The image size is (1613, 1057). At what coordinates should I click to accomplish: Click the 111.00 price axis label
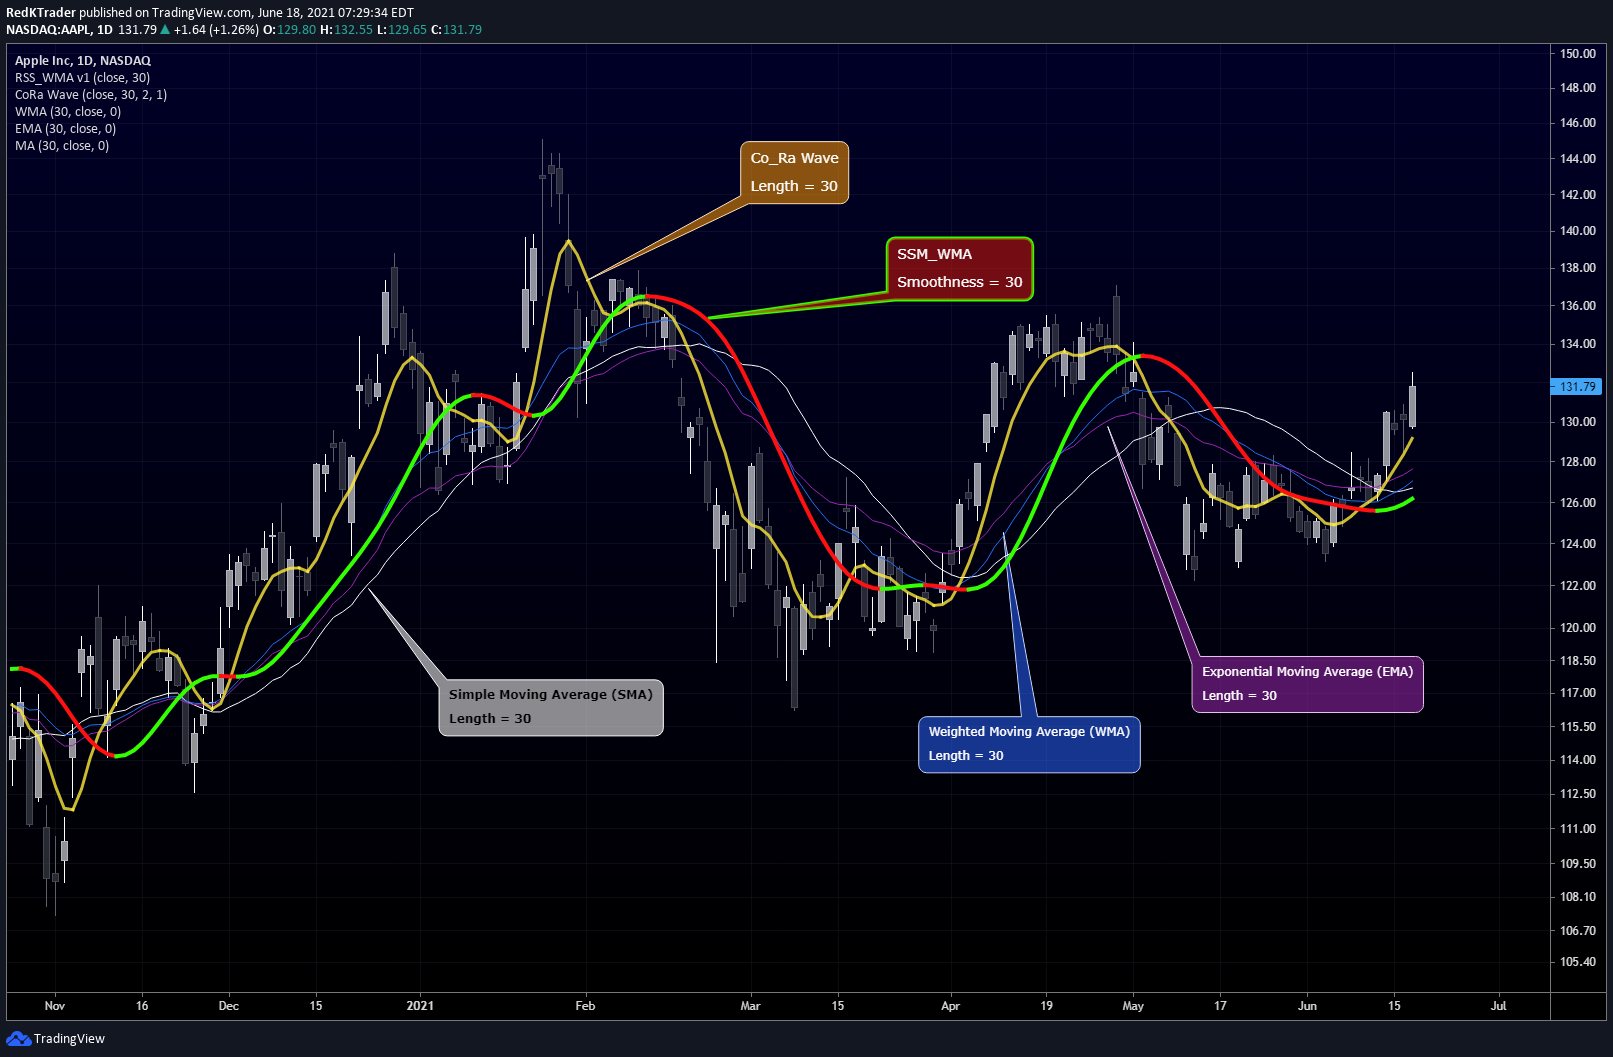[1578, 829]
